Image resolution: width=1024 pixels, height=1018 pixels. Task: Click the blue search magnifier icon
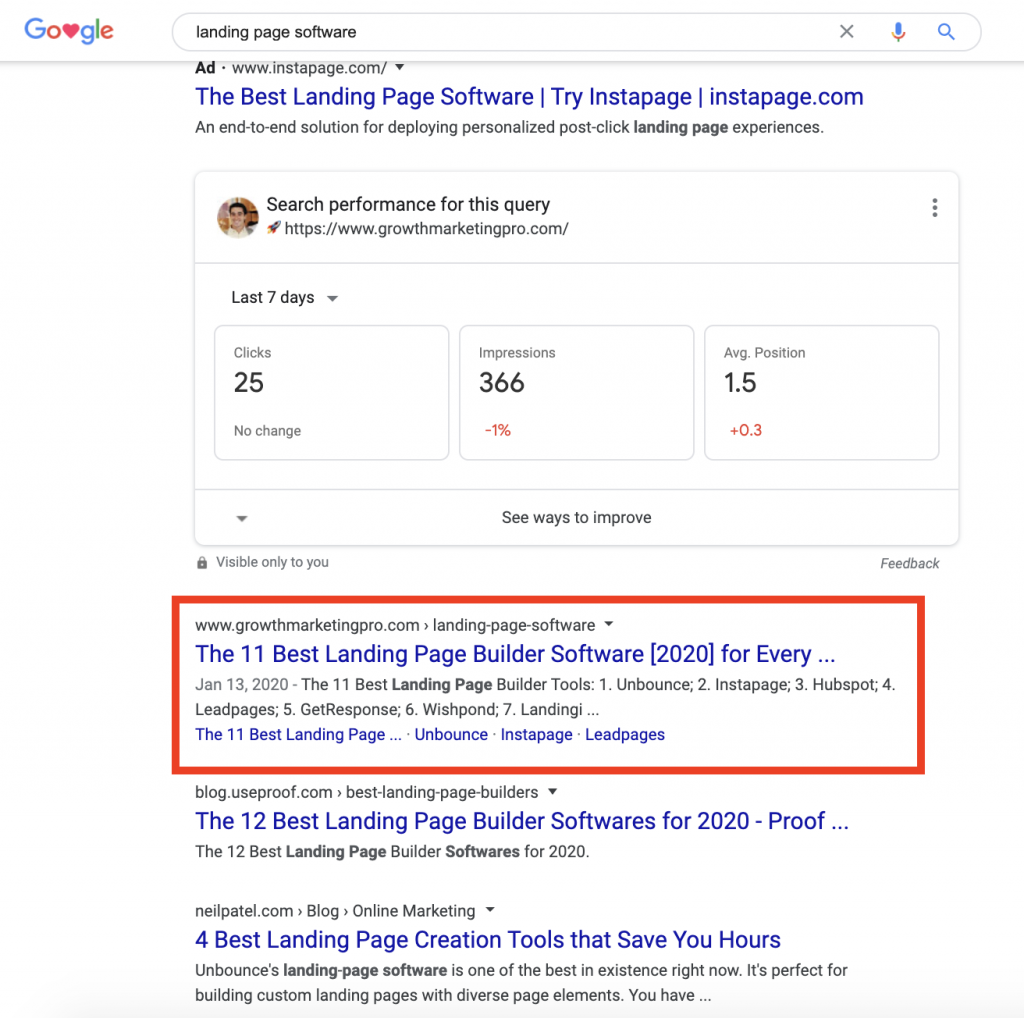point(946,31)
